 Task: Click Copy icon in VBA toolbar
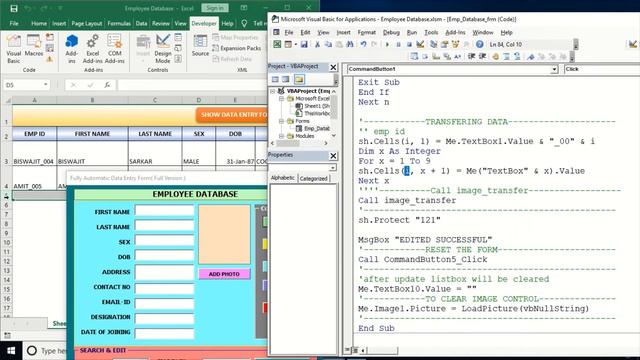[x=328, y=44]
